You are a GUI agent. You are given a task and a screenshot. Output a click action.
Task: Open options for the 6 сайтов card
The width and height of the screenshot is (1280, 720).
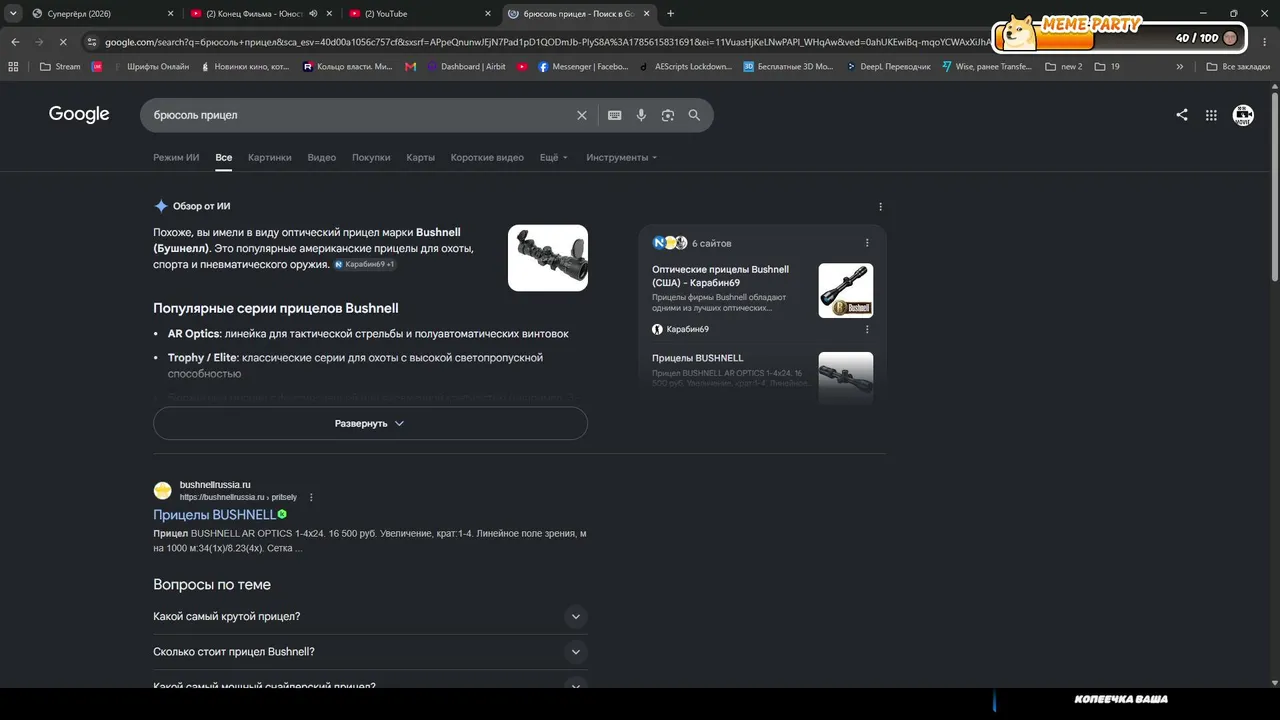pyautogui.click(x=867, y=243)
